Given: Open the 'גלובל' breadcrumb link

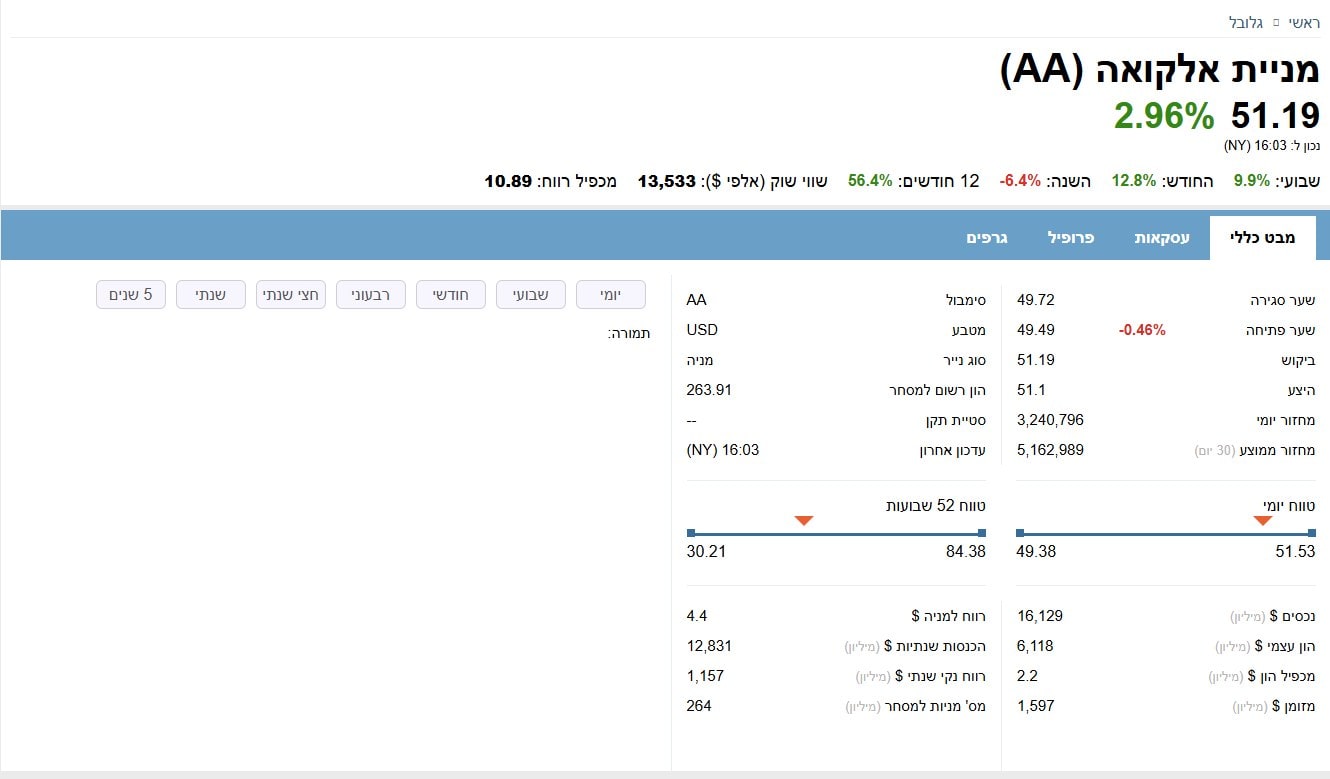Looking at the screenshot, I should 1246,22.
